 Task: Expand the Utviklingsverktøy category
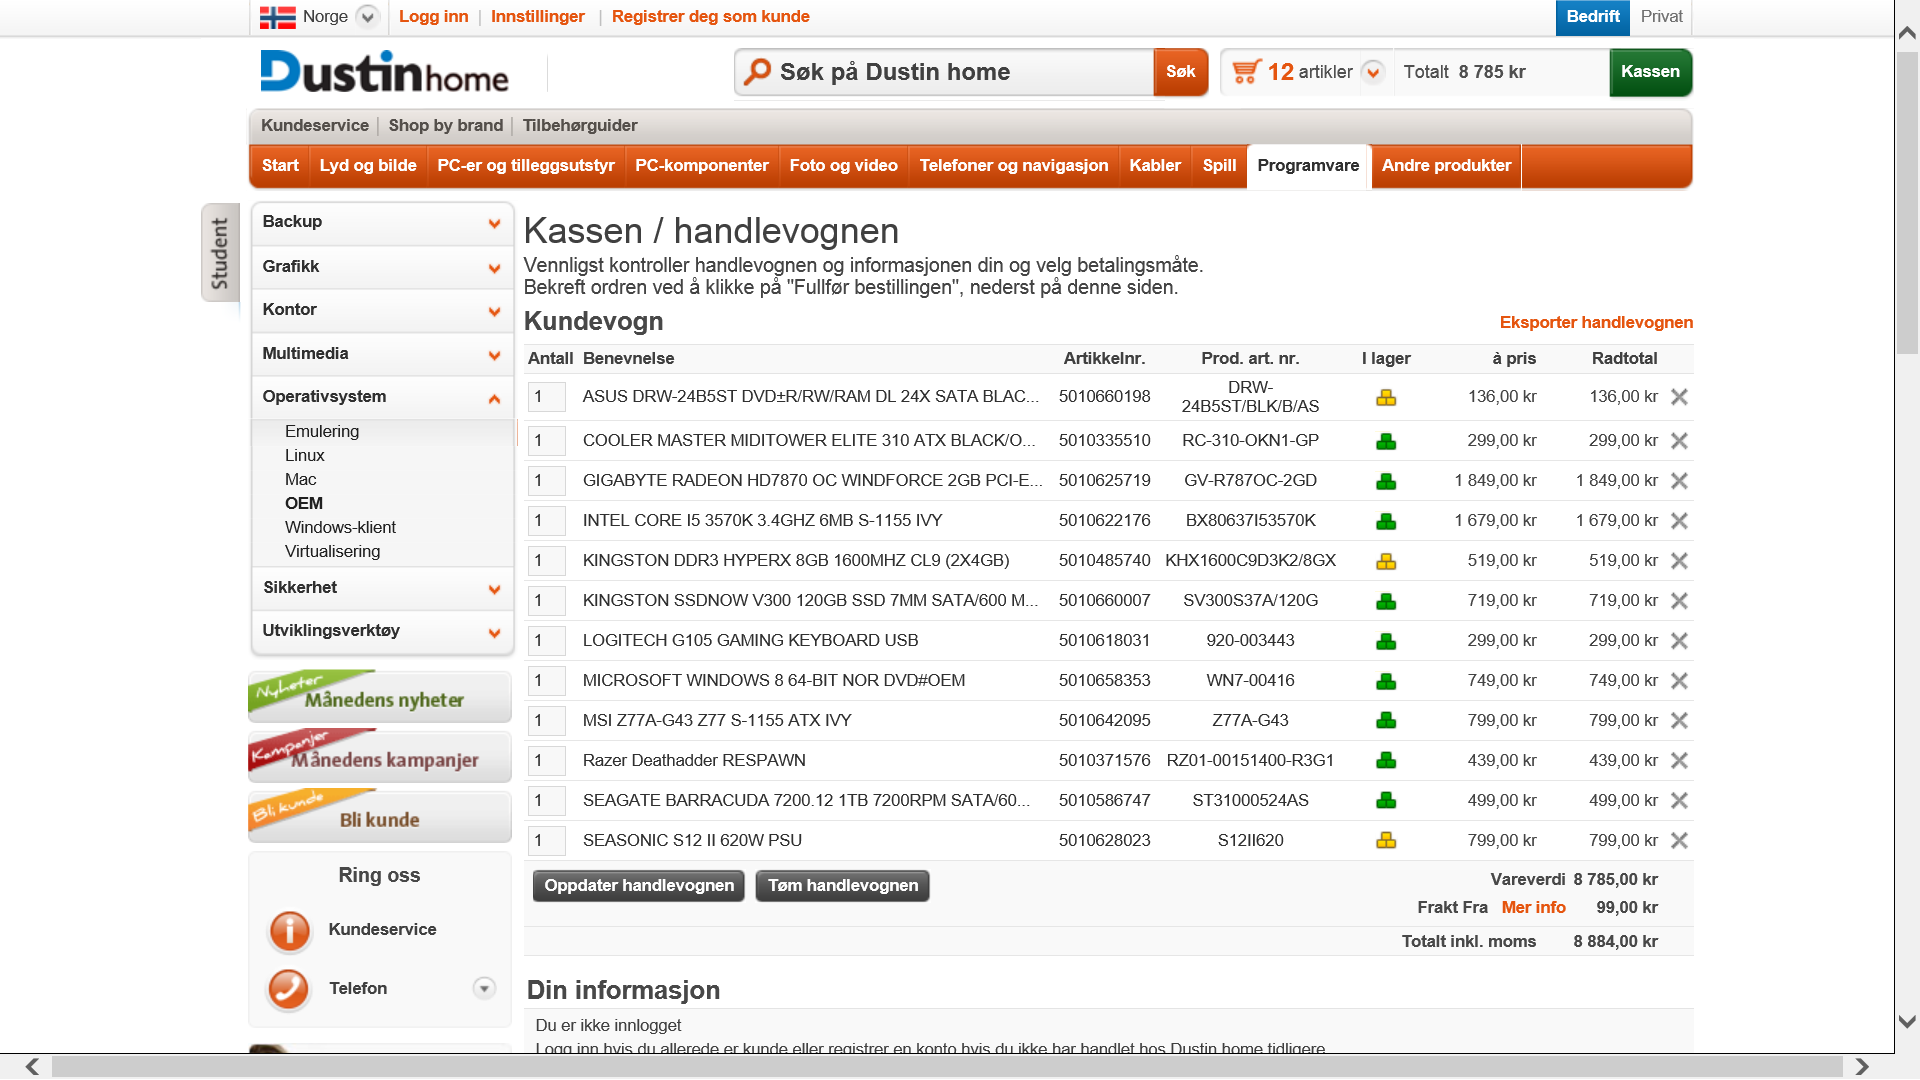(494, 632)
